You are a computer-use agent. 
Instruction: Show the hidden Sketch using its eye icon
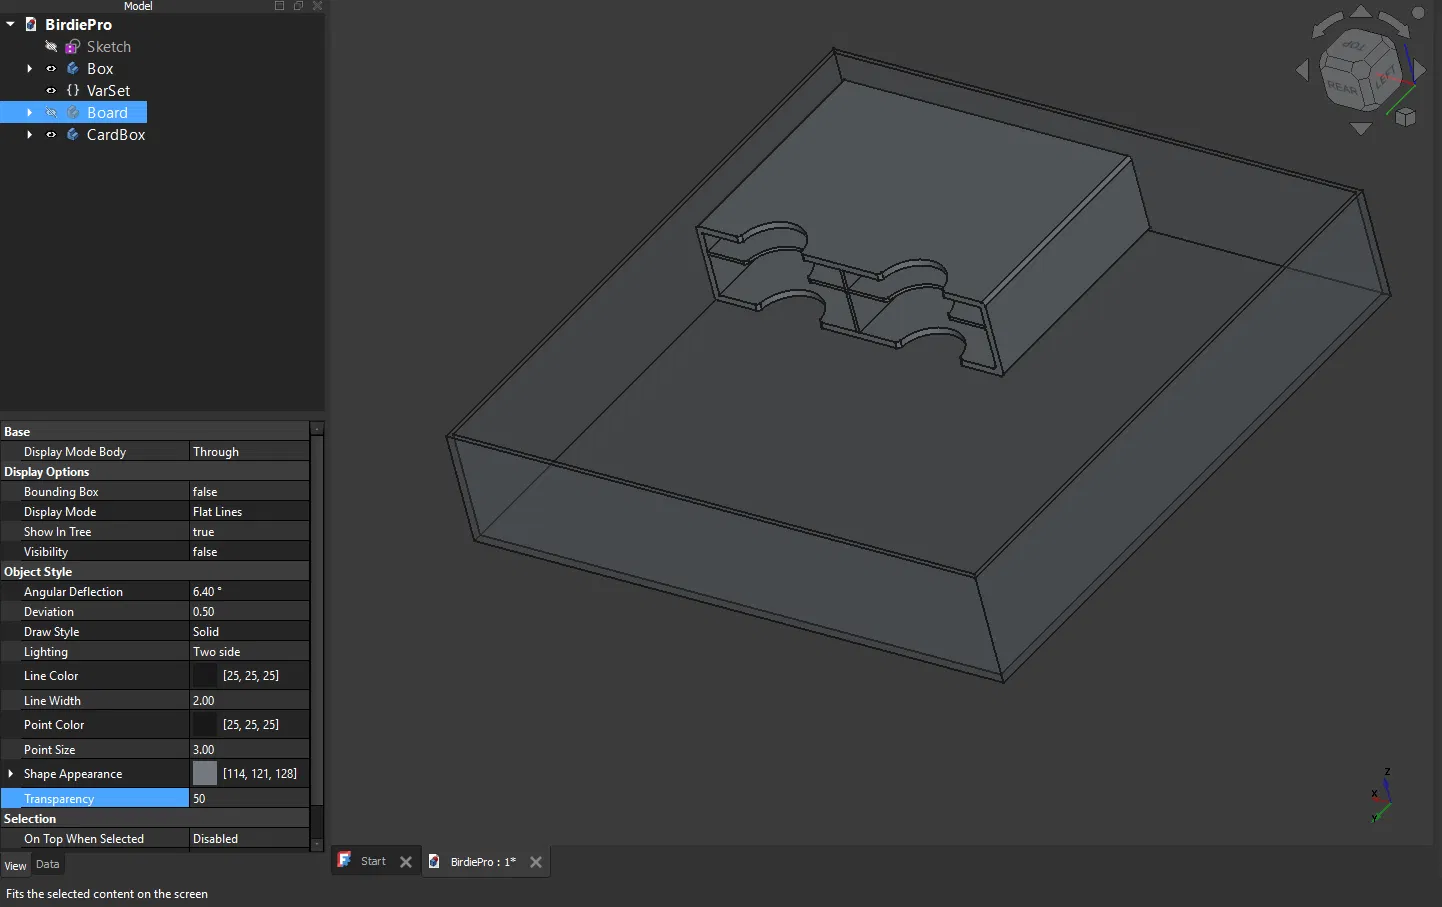51,47
